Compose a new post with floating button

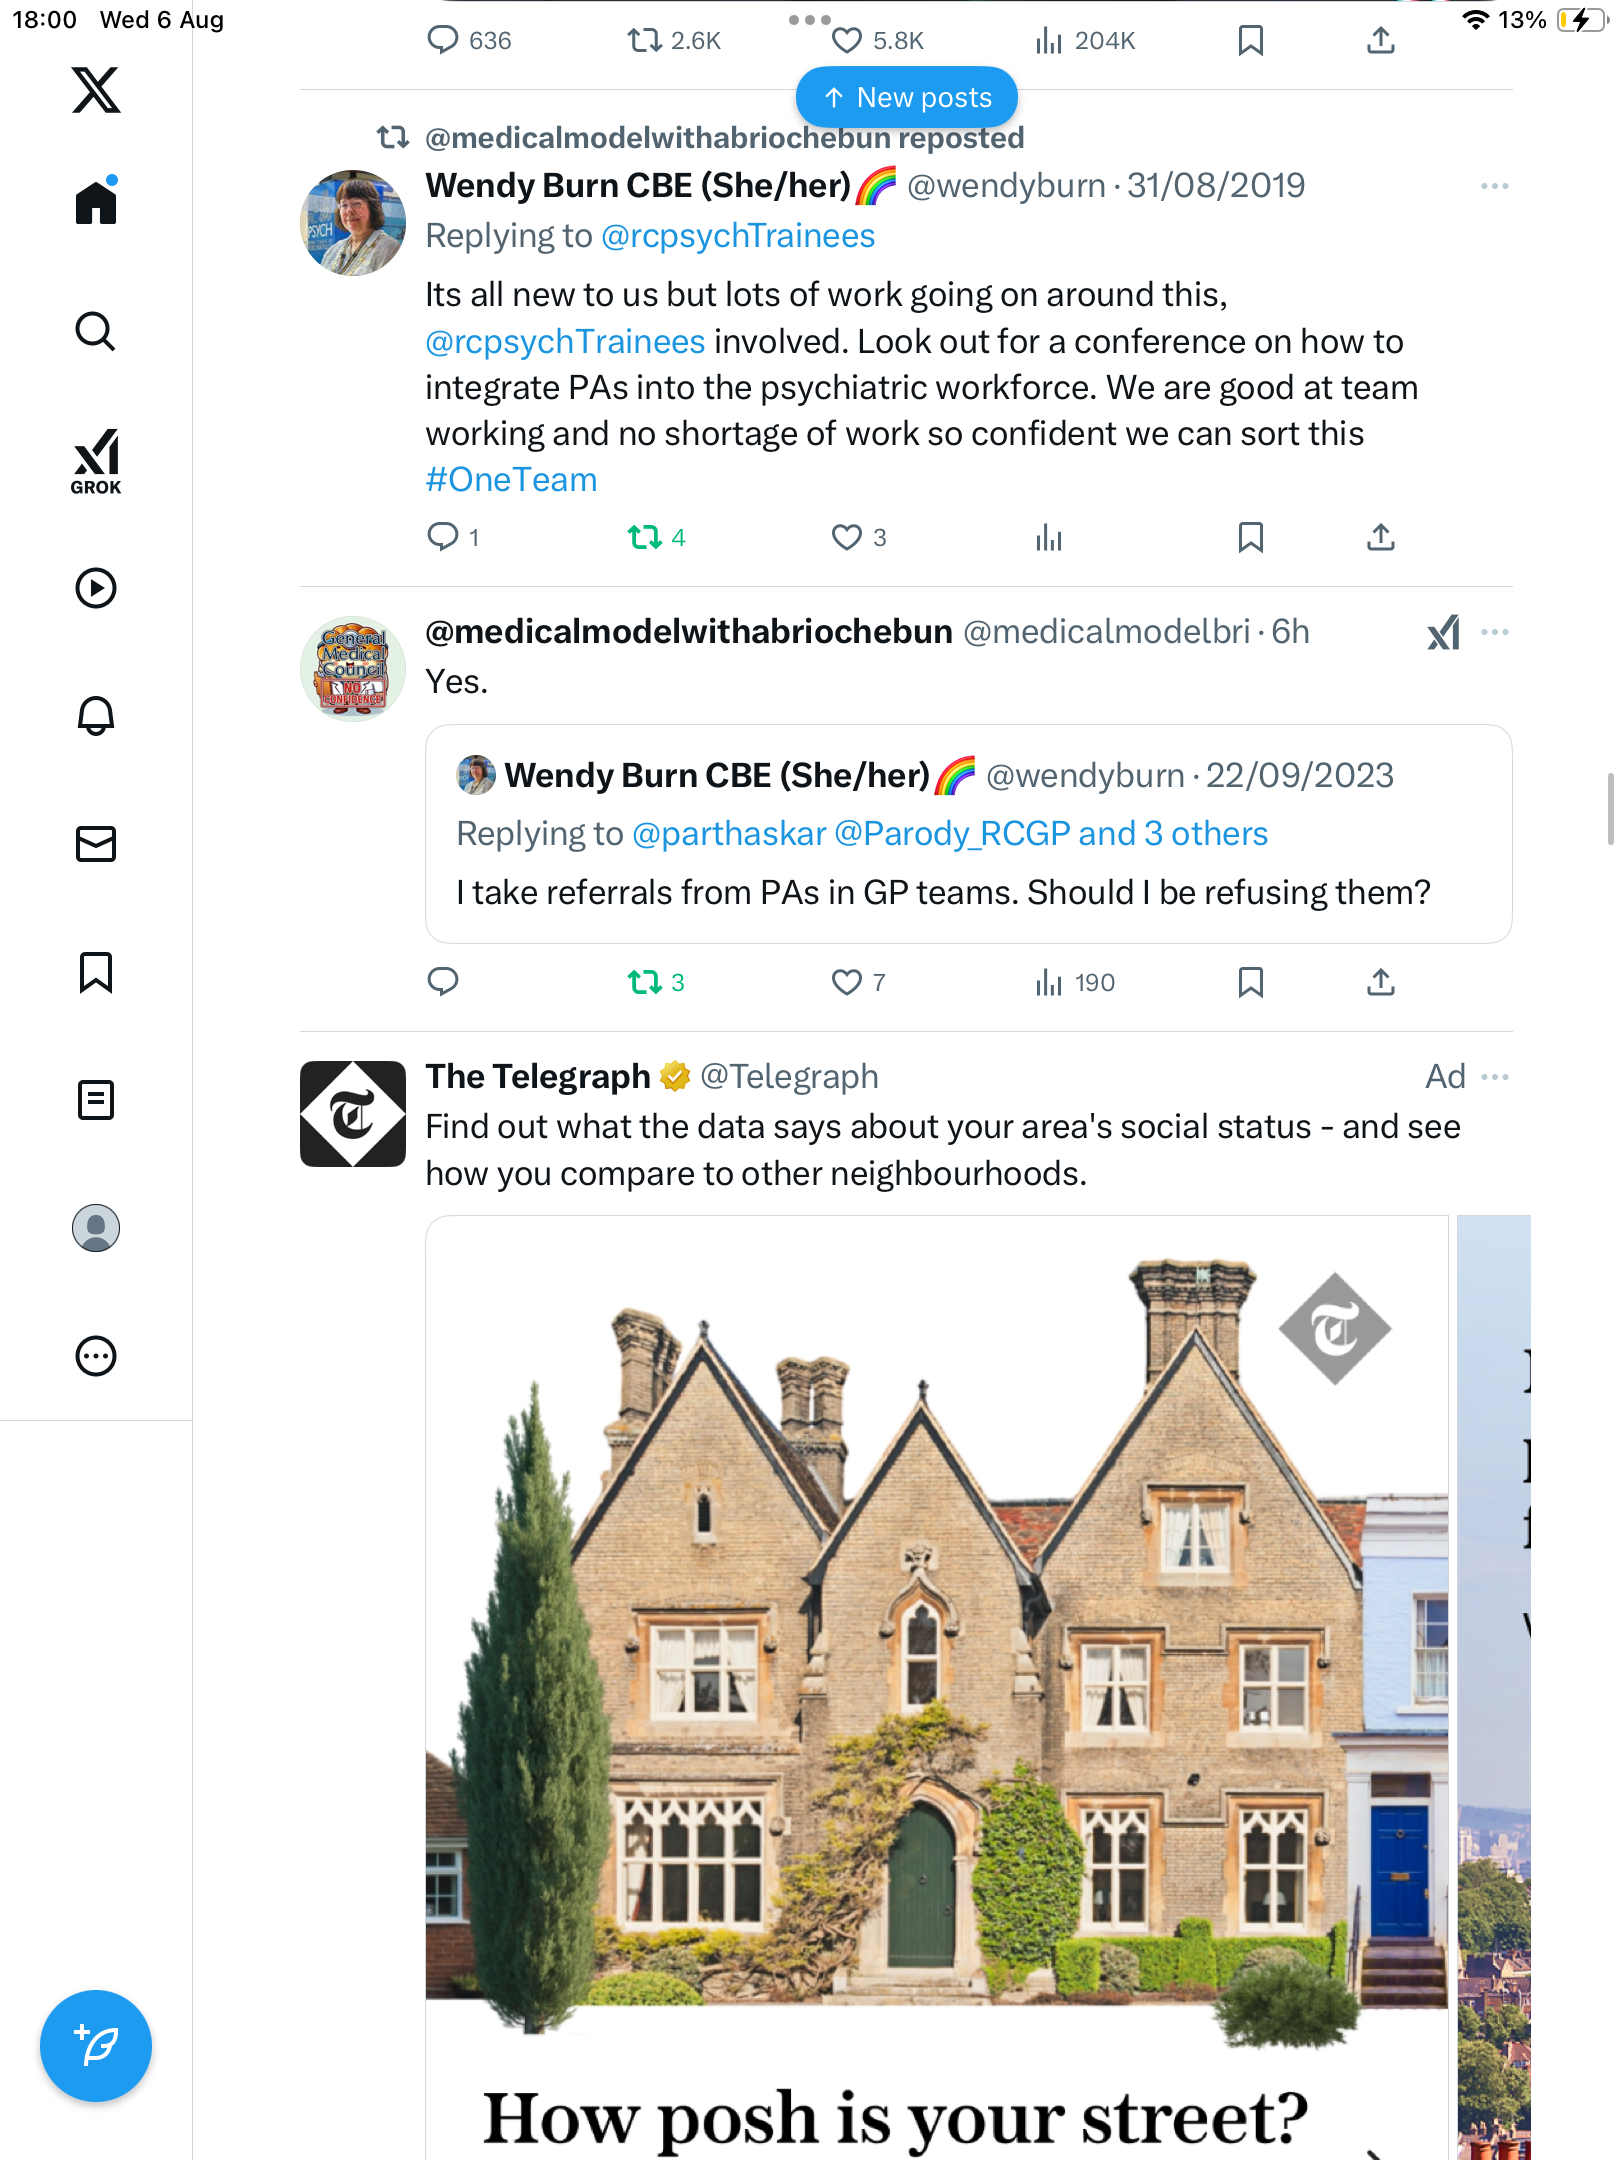point(96,2046)
